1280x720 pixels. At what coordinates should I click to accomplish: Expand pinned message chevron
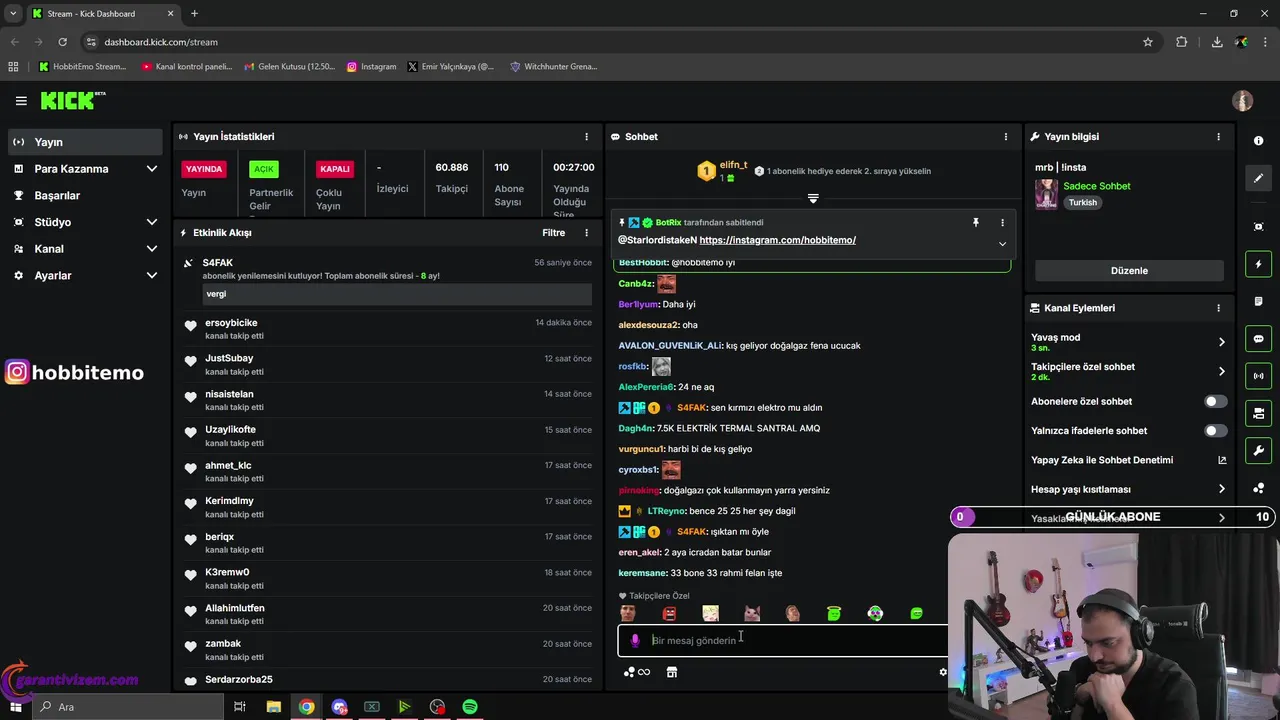tap(1002, 243)
